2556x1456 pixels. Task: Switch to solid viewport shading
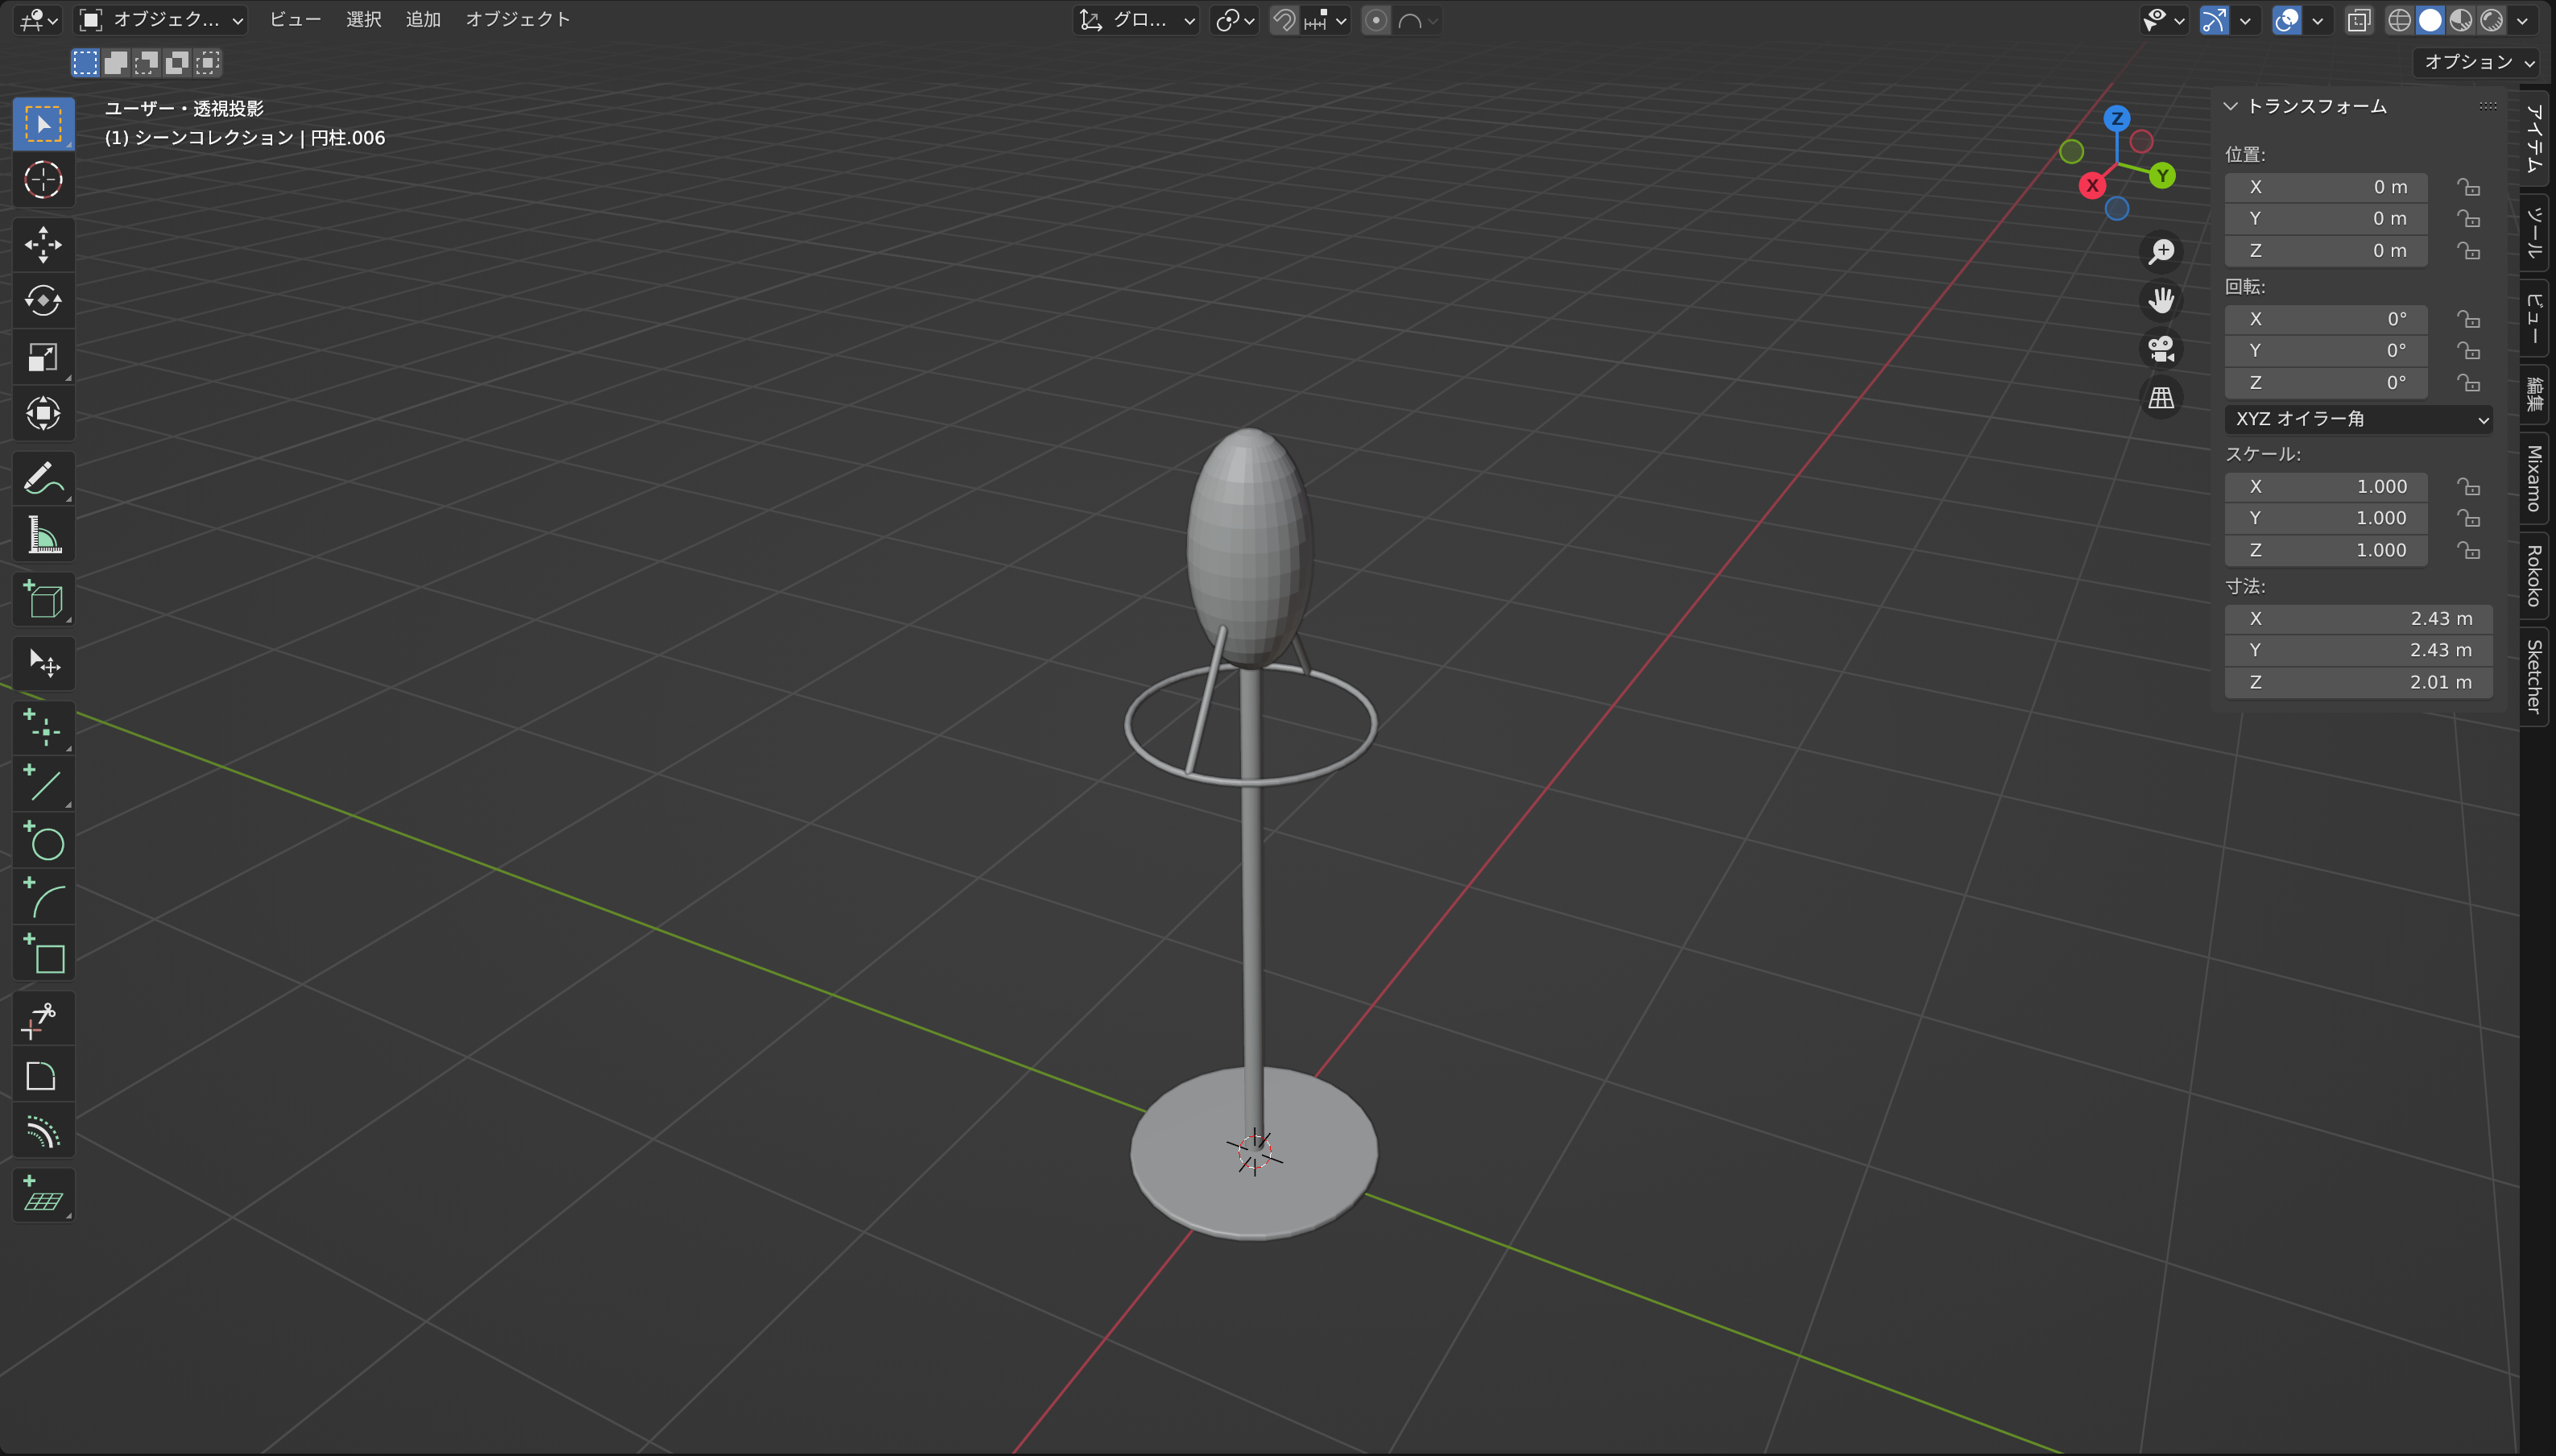click(x=2430, y=20)
